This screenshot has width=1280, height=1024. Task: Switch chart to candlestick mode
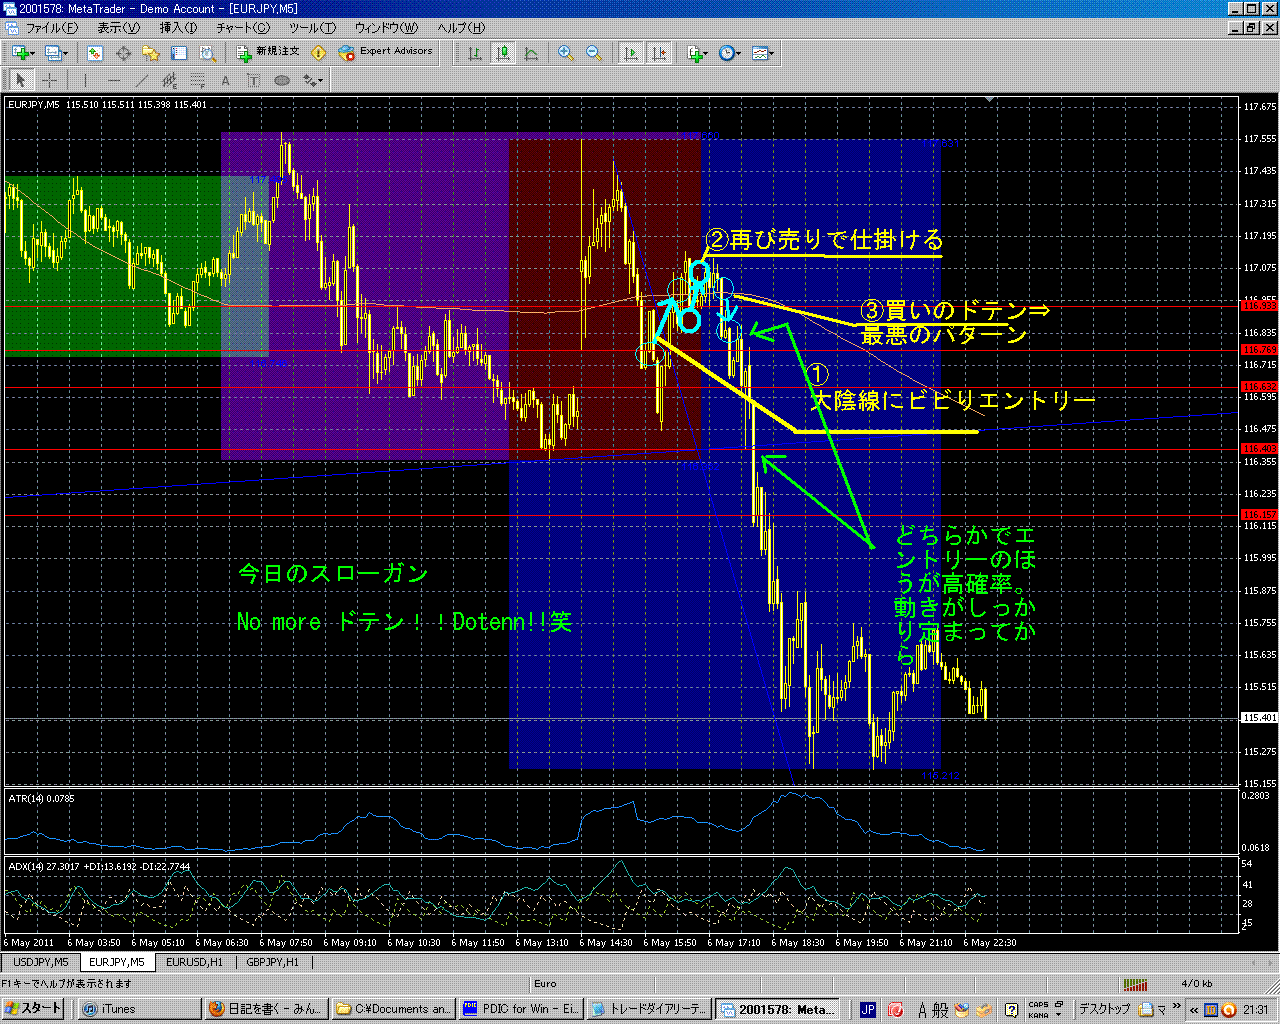click(x=503, y=53)
